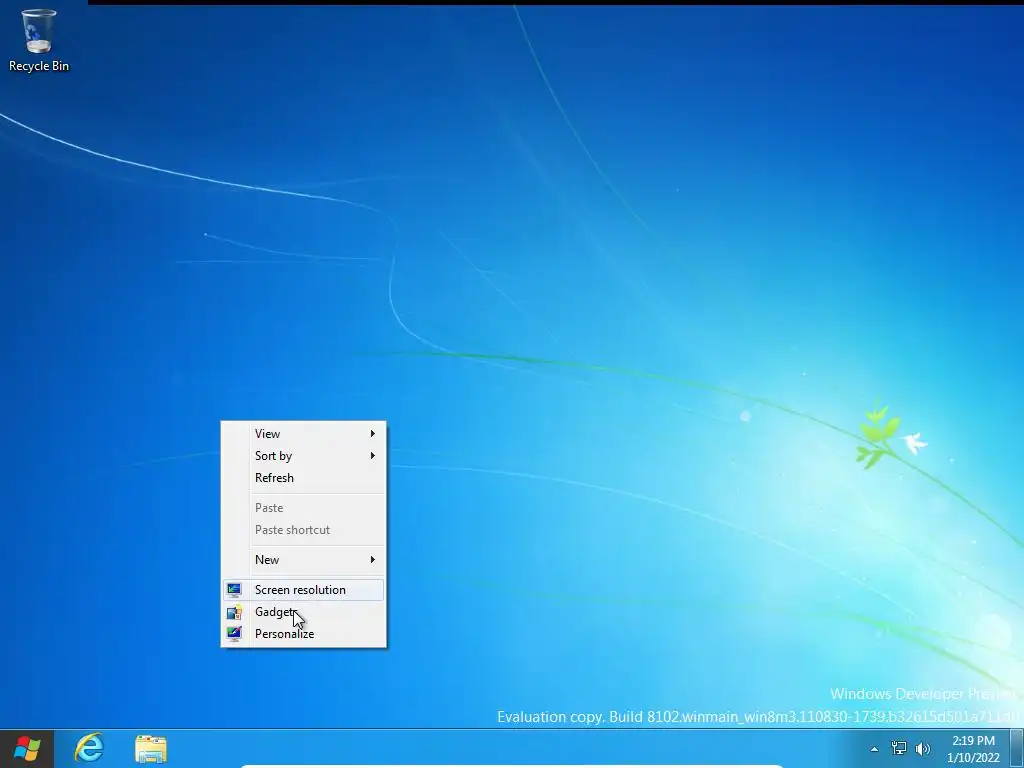Open the volume speaker tray icon

(923, 748)
